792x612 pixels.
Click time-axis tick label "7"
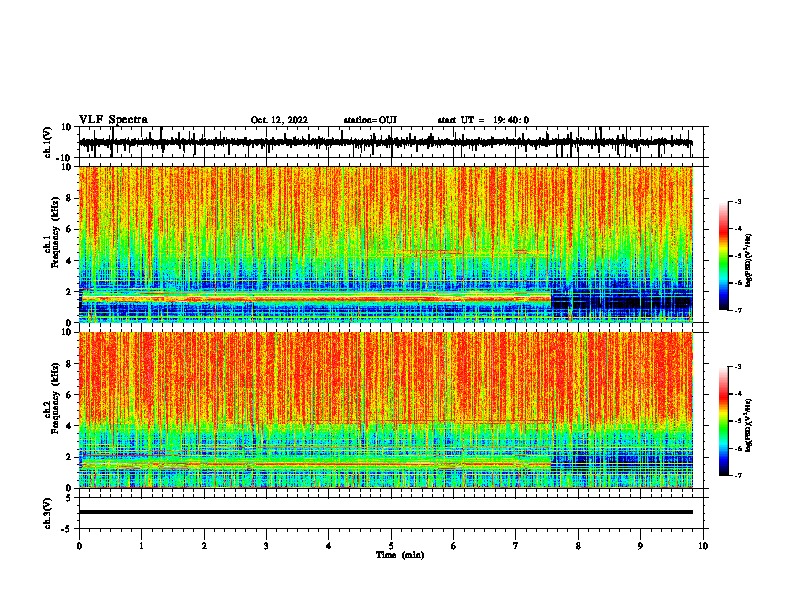[x=516, y=546]
